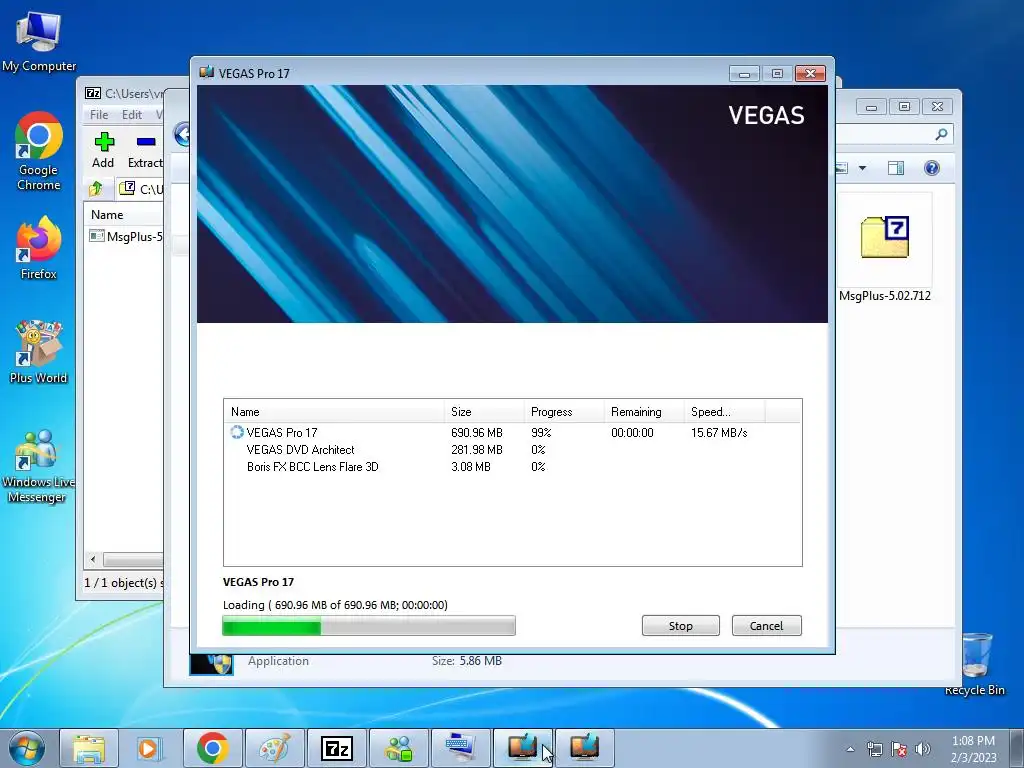Click the Progress column header
1024x768 pixels.
[564, 411]
